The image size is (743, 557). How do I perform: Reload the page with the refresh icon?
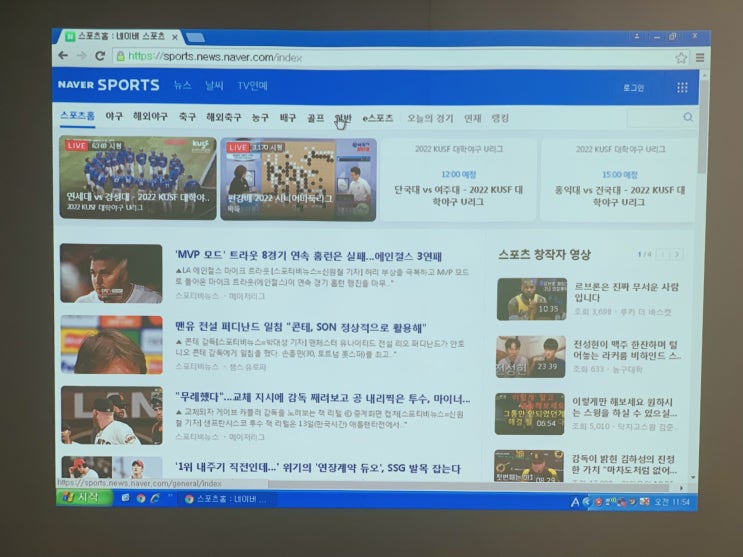pos(100,56)
